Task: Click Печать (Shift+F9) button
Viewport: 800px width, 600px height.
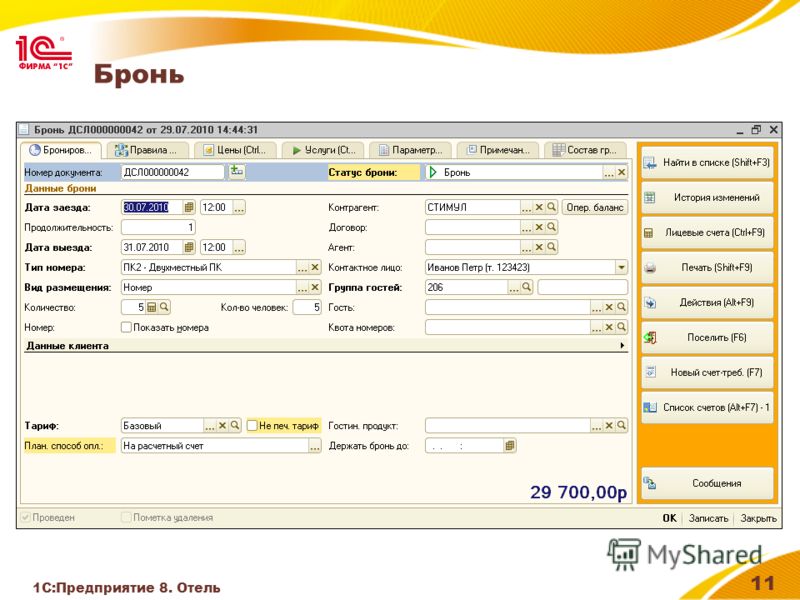Action: tap(707, 267)
